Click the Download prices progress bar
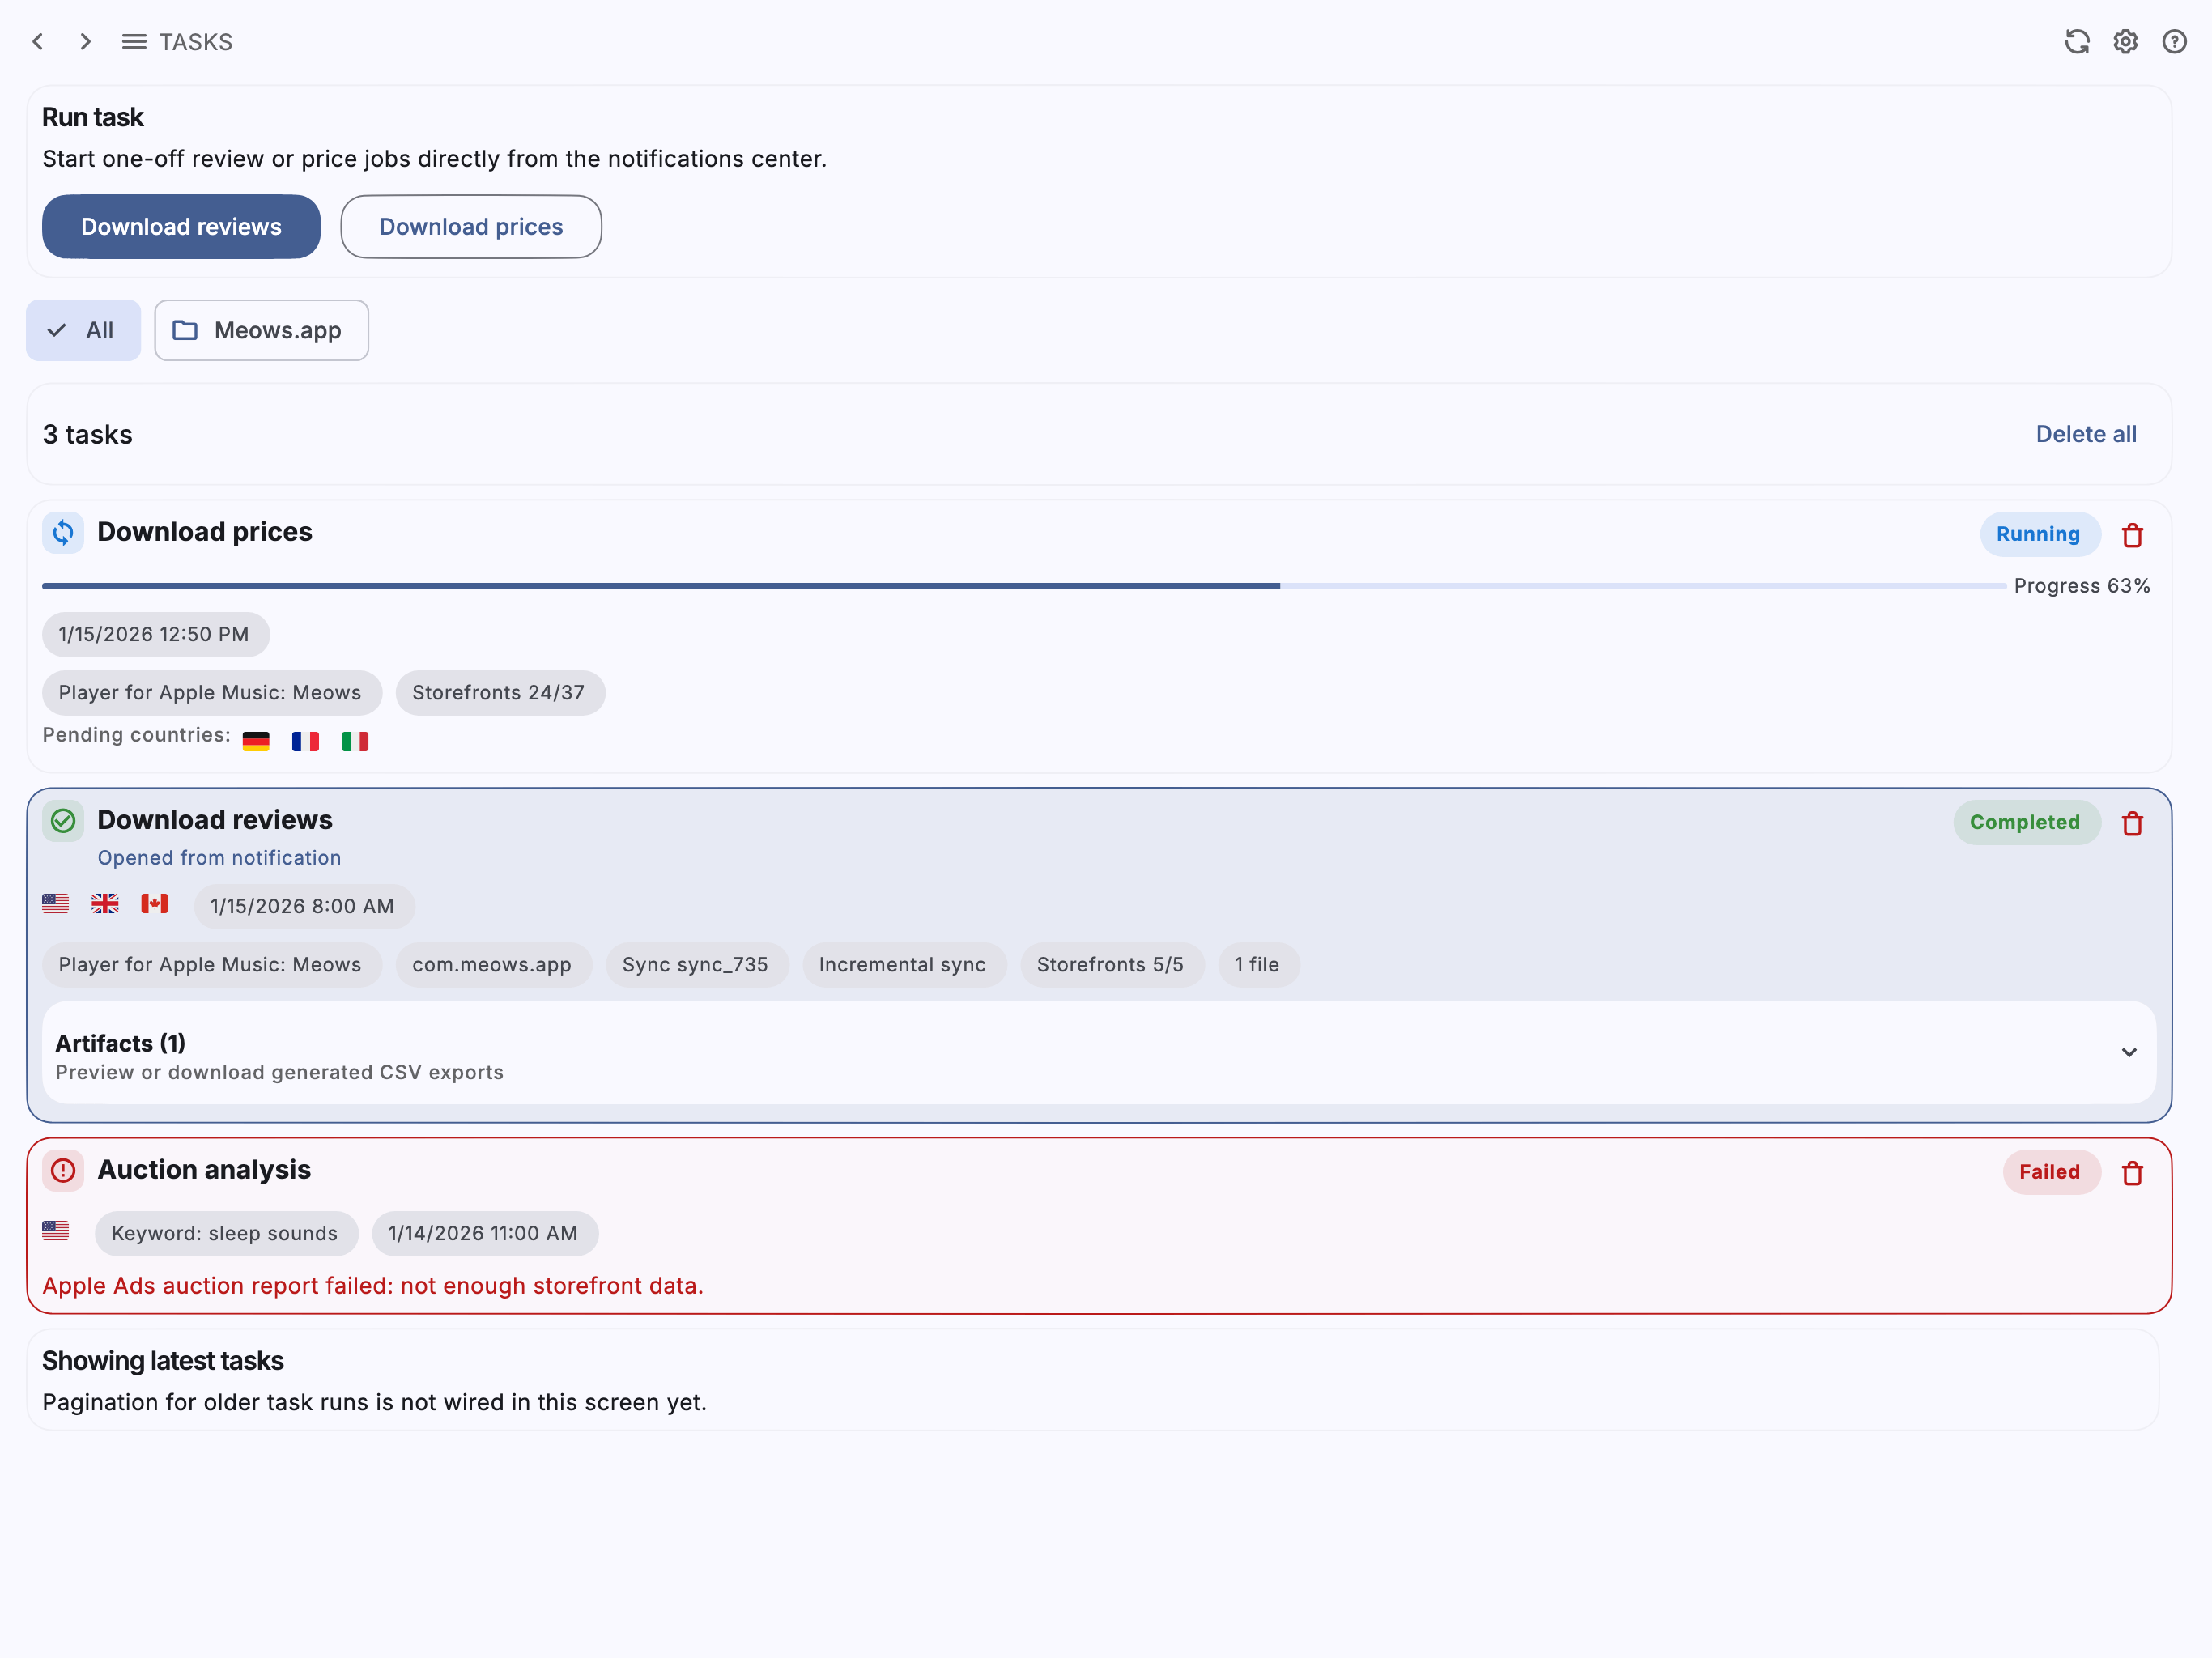 coord(1023,586)
